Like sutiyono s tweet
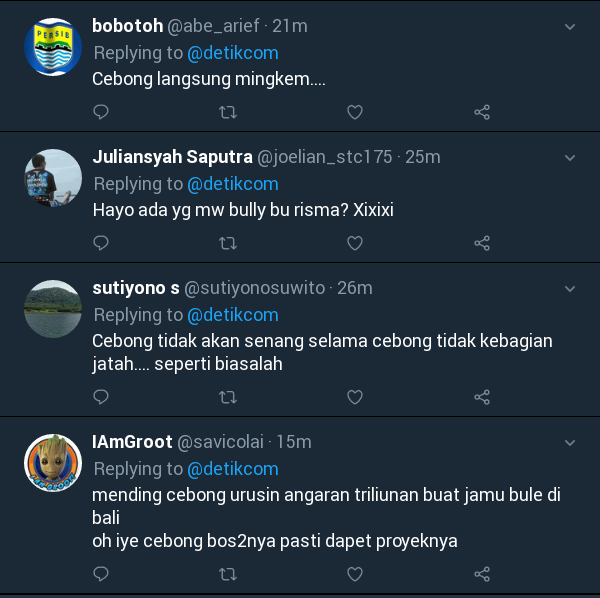Screen dimensions: 600x598 (x=355, y=397)
